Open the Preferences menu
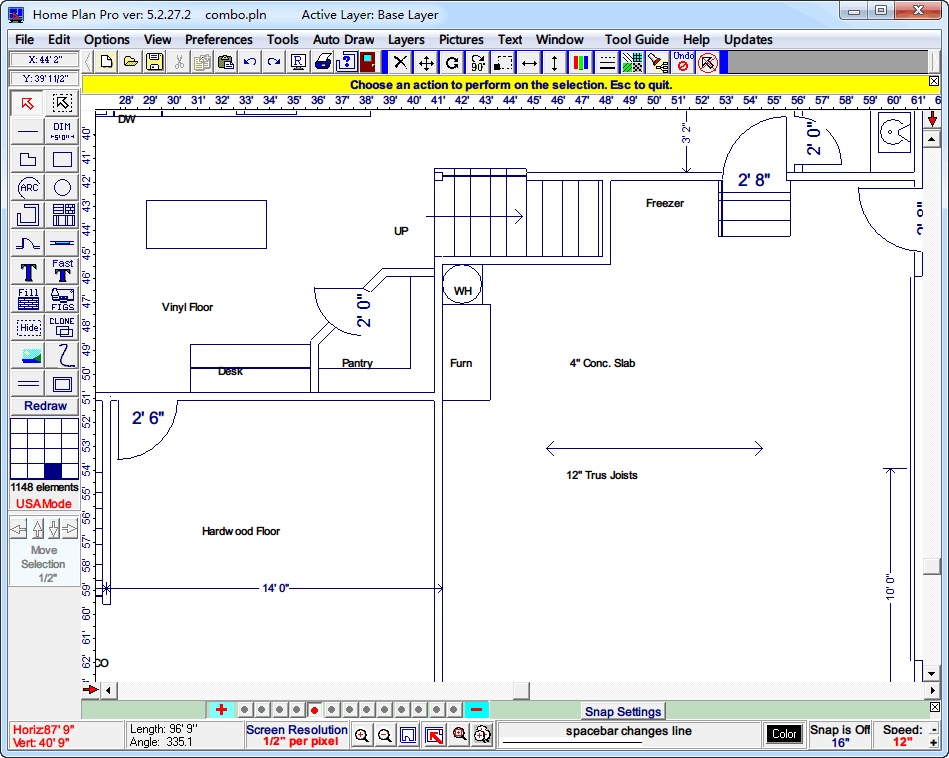 pos(219,40)
